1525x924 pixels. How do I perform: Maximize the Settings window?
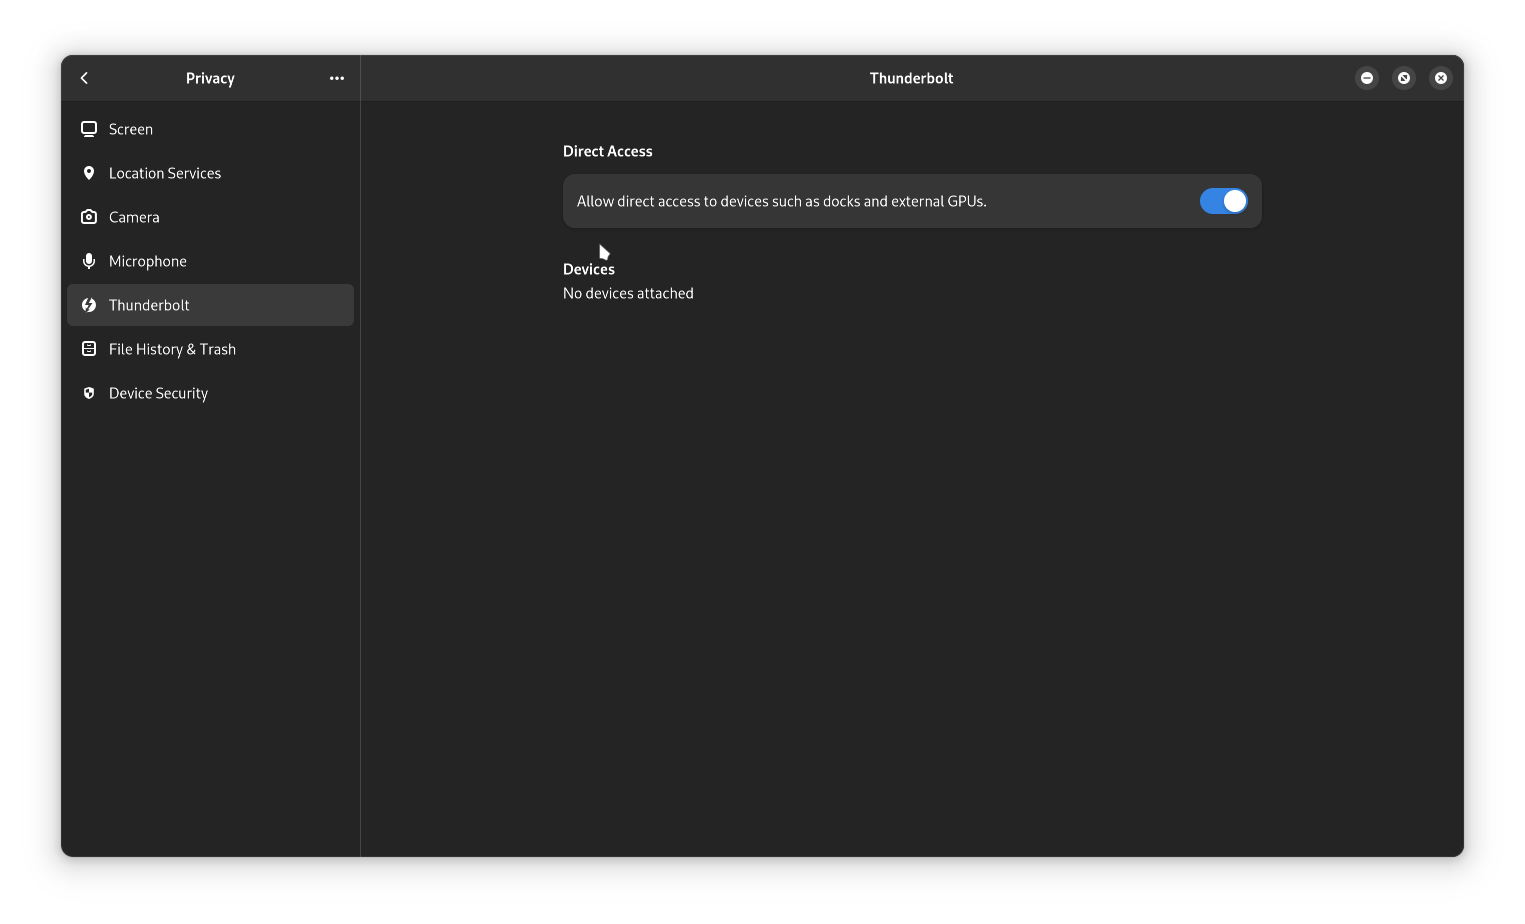[1404, 78]
